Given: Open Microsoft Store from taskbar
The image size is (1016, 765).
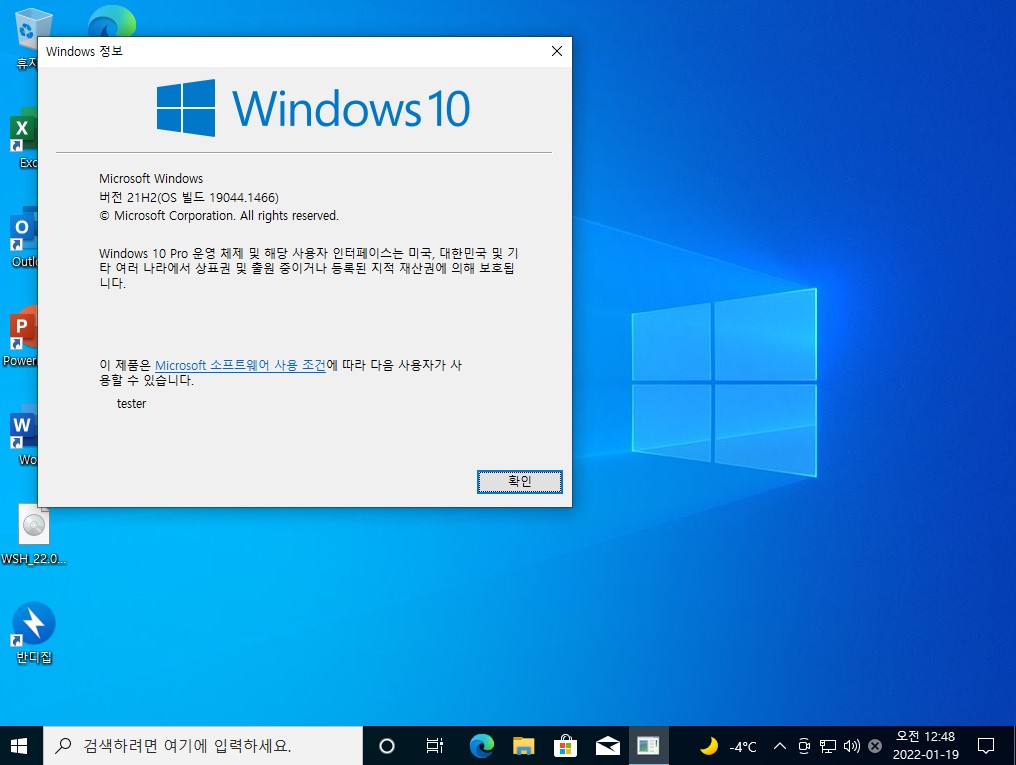Looking at the screenshot, I should pyautogui.click(x=566, y=746).
